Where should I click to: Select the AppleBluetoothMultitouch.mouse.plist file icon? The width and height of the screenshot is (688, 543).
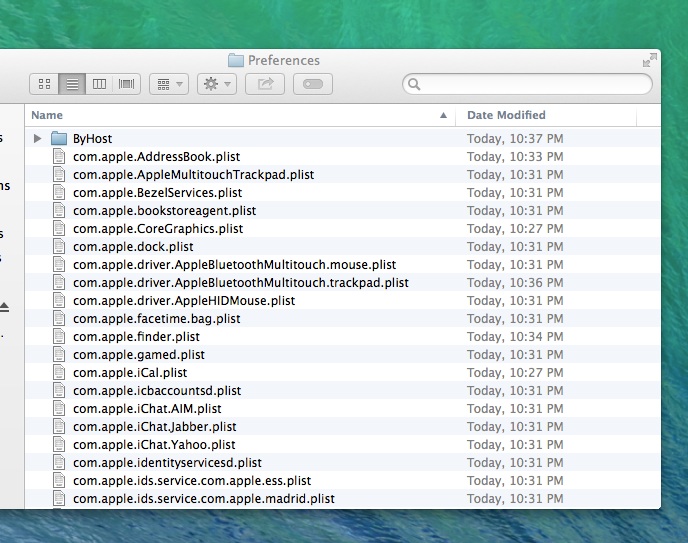click(x=59, y=264)
